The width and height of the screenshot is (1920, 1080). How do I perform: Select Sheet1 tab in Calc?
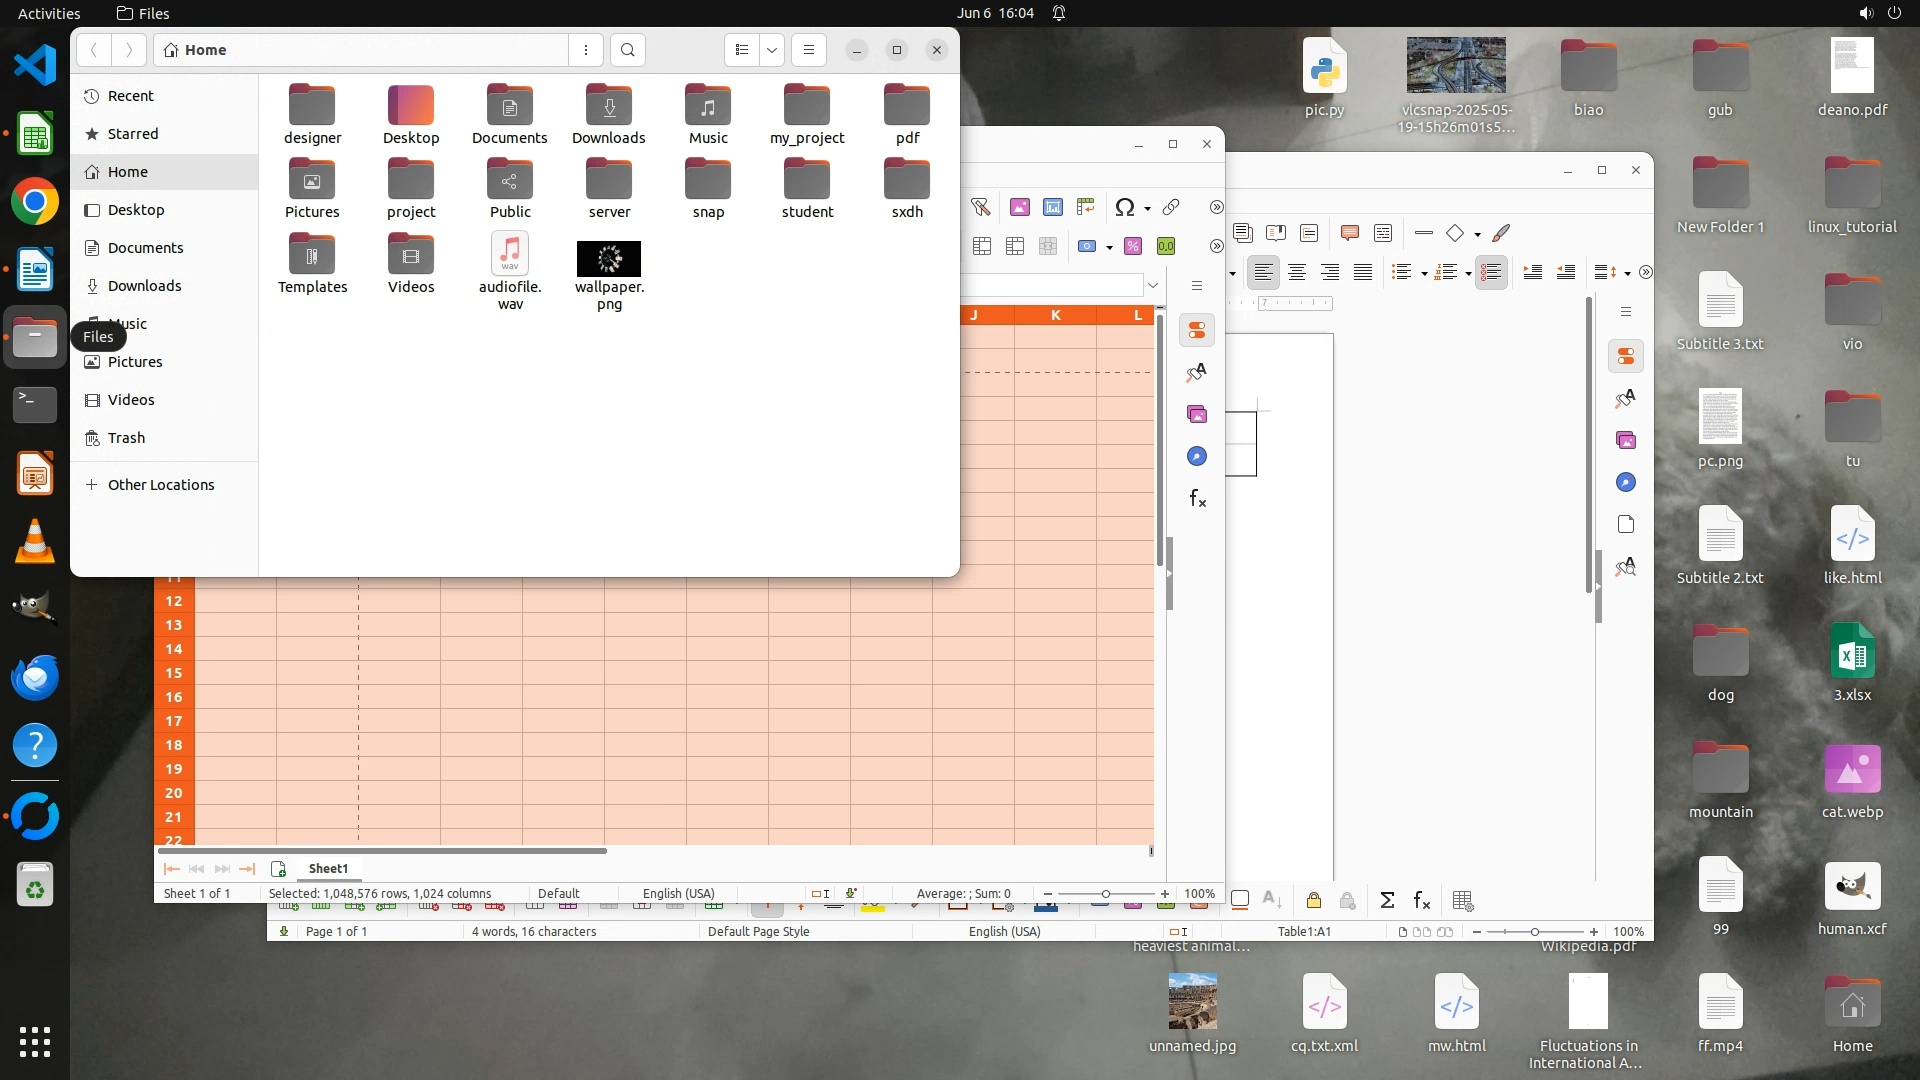(x=328, y=868)
